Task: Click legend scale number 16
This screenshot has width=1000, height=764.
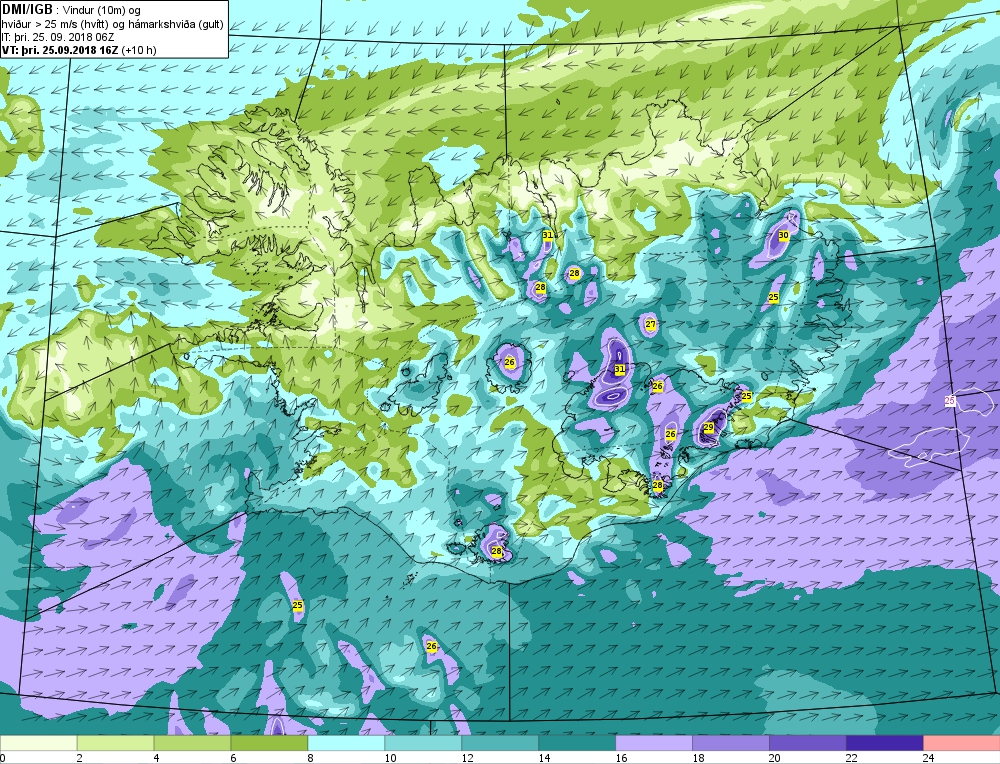Action: tap(621, 758)
